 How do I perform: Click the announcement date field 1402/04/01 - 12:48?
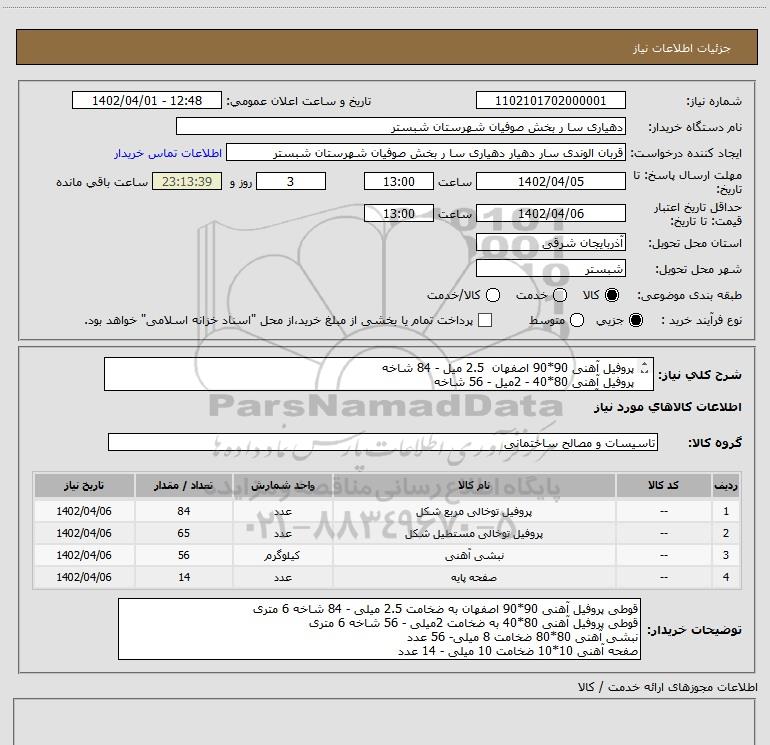coord(147,101)
